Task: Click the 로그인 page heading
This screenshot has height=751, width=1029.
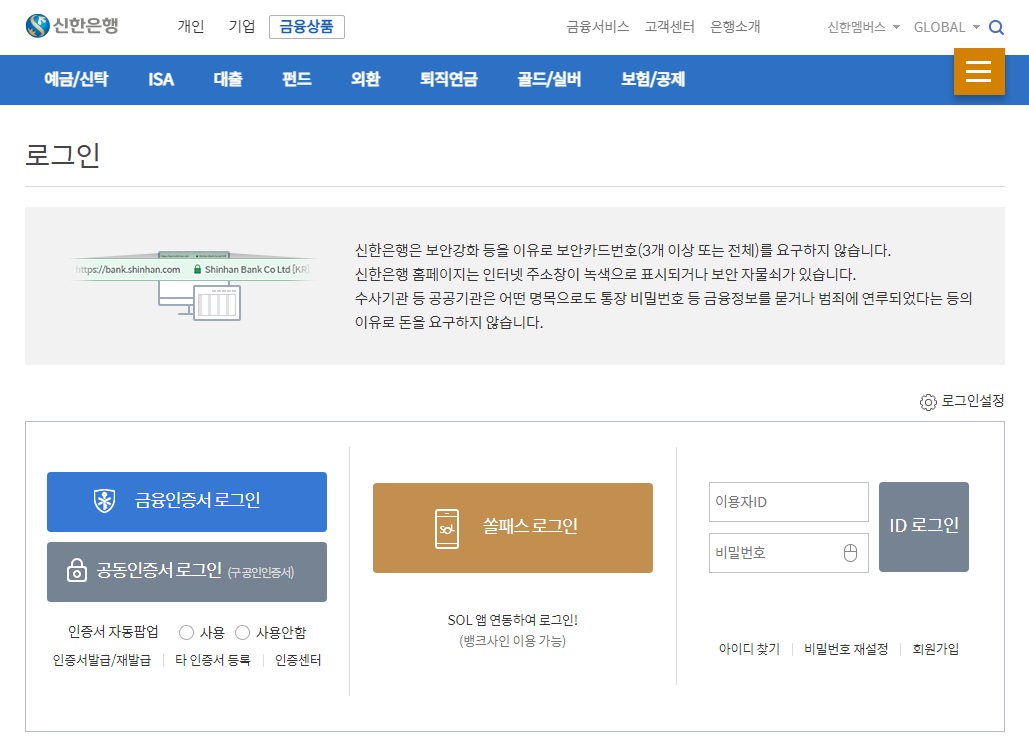Action: [x=62, y=155]
